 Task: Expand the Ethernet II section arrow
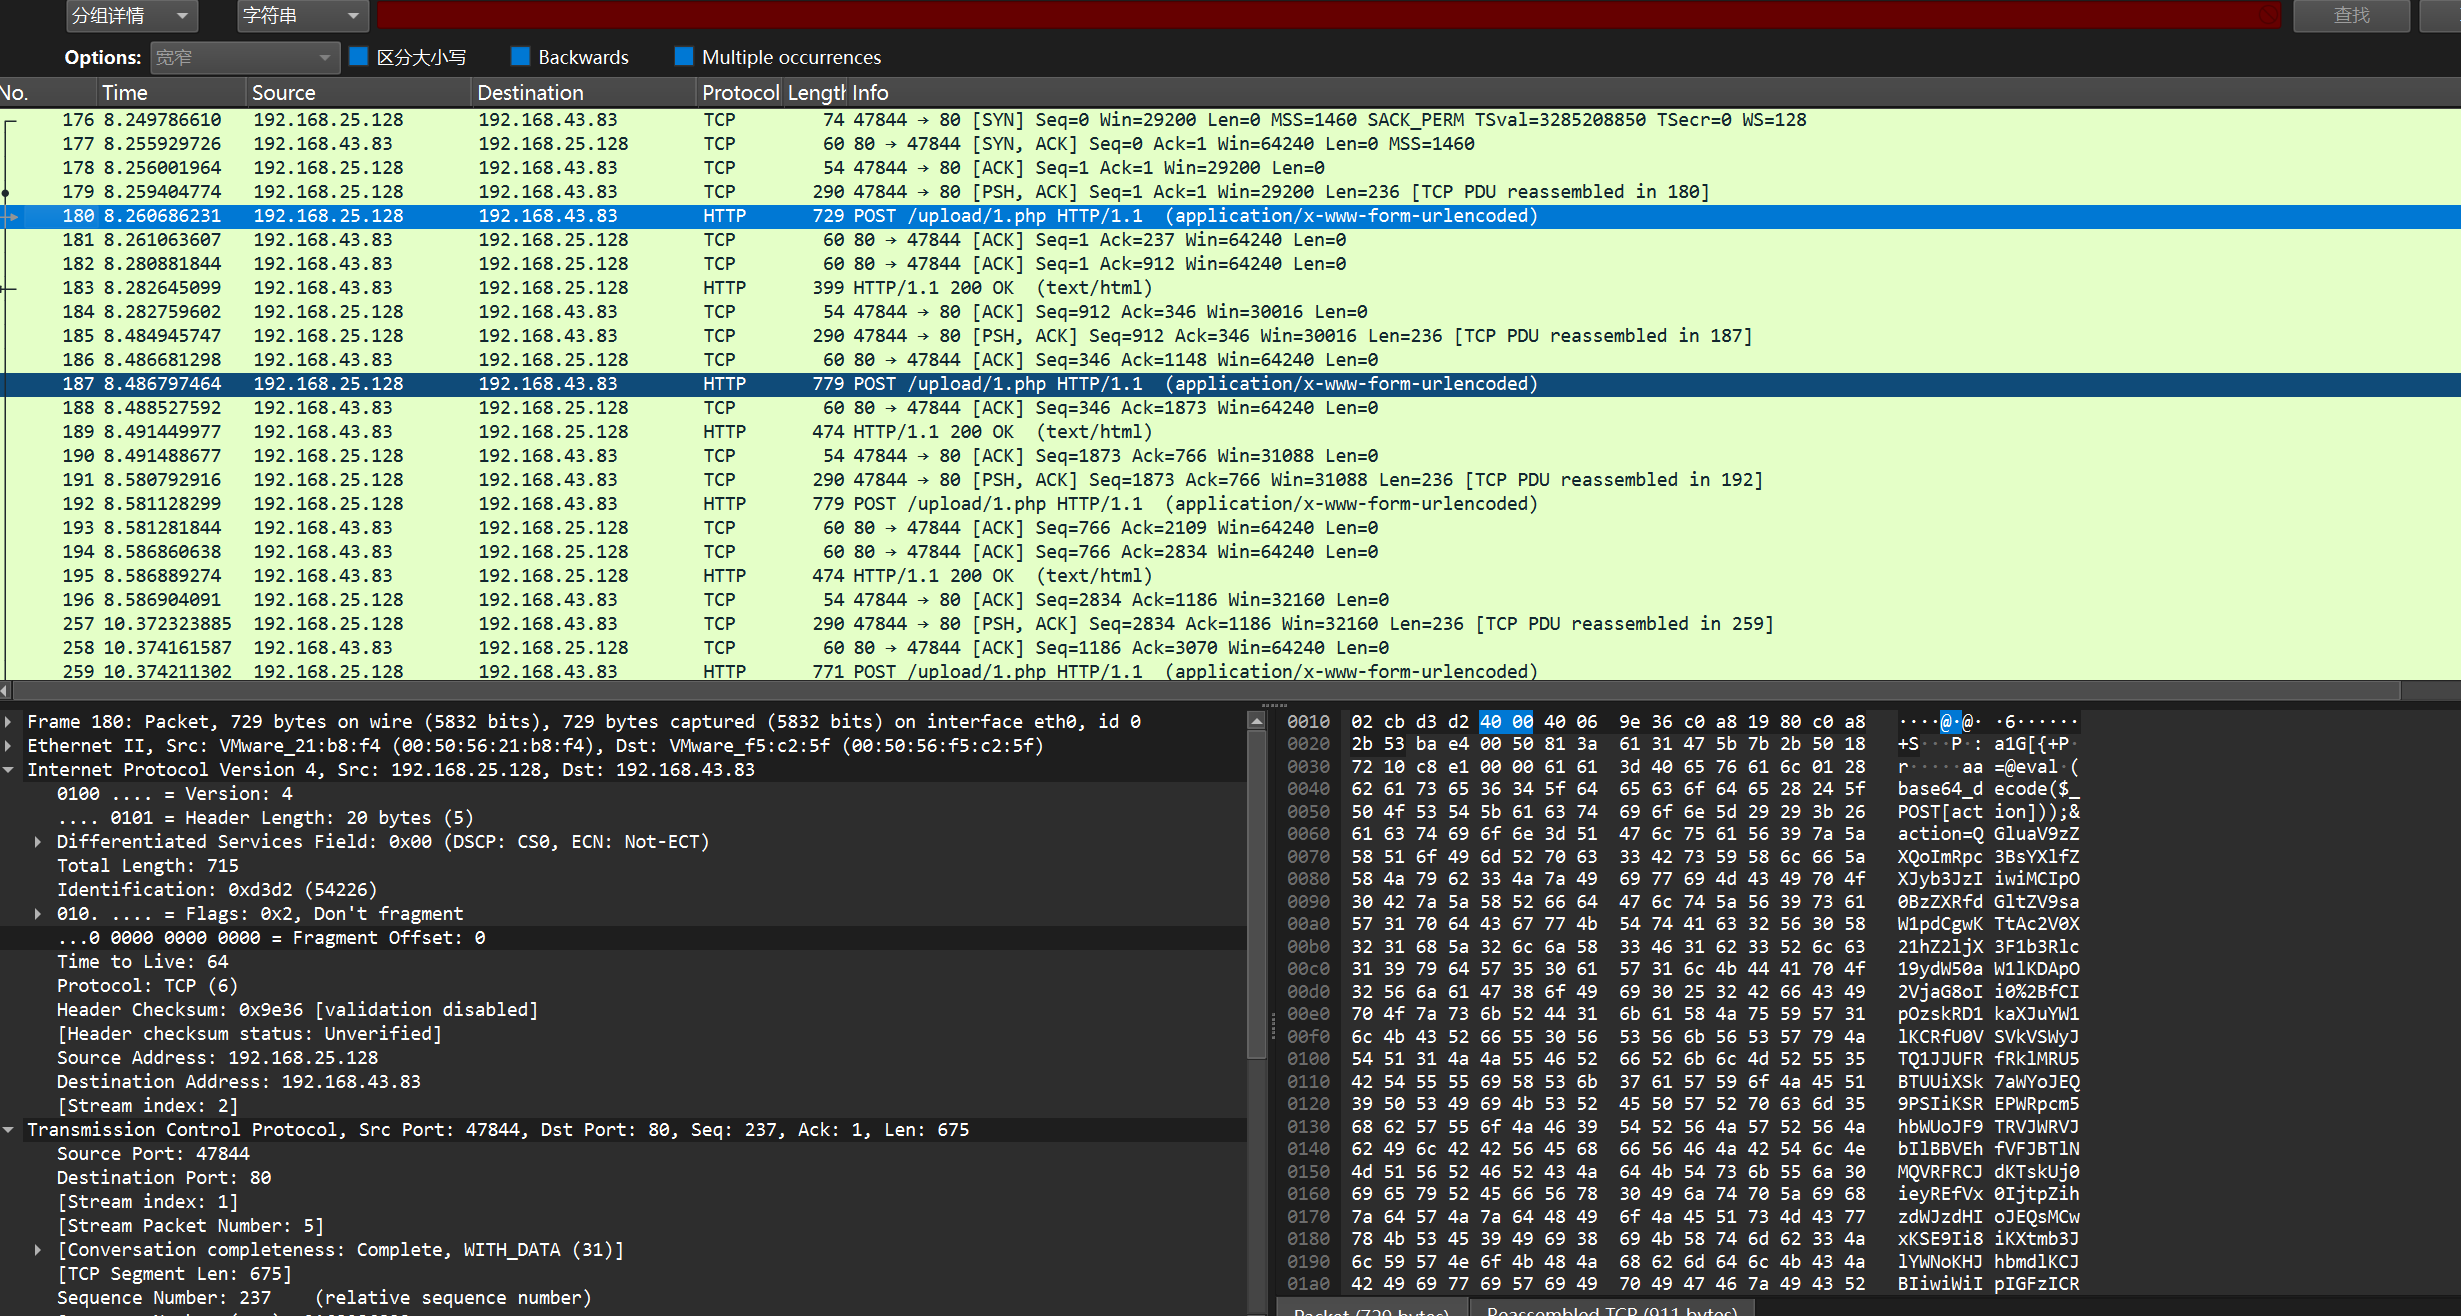[x=9, y=746]
